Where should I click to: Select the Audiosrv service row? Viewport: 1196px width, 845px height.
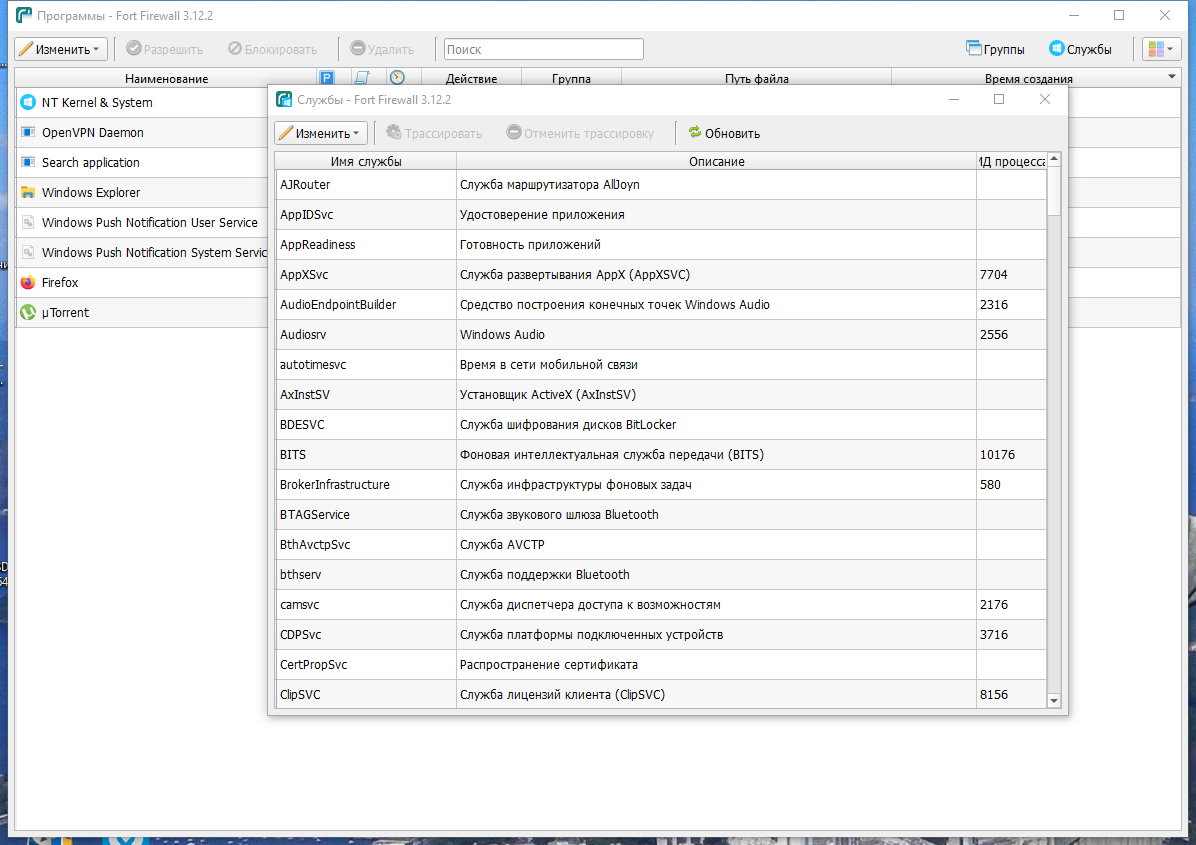point(661,335)
